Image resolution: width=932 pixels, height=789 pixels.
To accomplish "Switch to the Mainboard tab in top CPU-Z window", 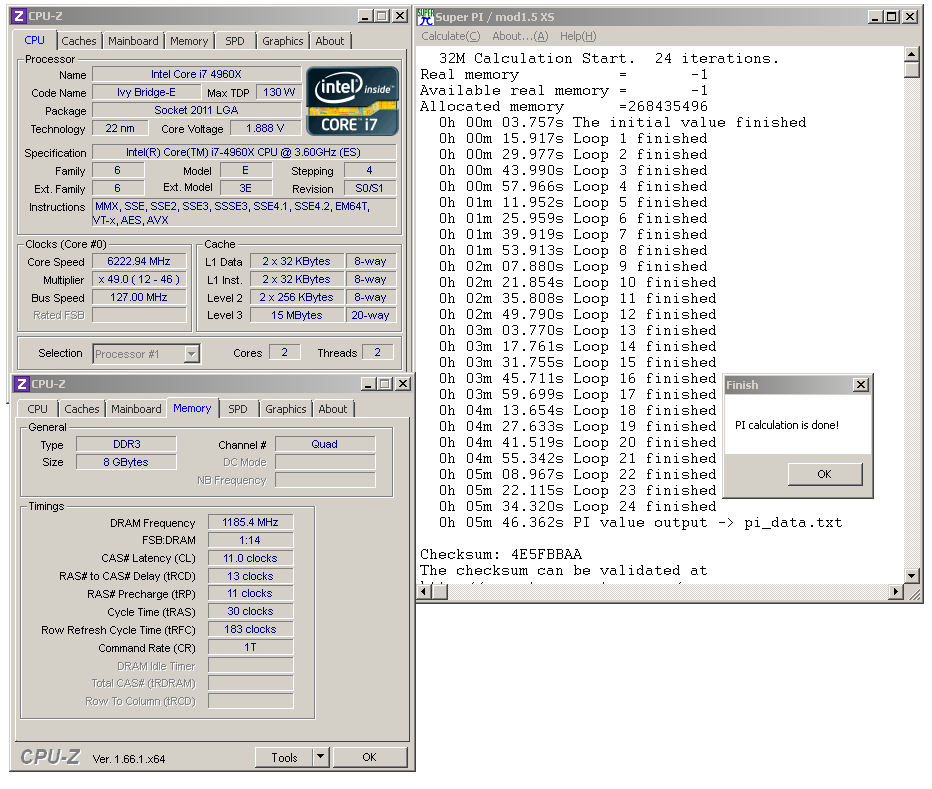I will (133, 41).
